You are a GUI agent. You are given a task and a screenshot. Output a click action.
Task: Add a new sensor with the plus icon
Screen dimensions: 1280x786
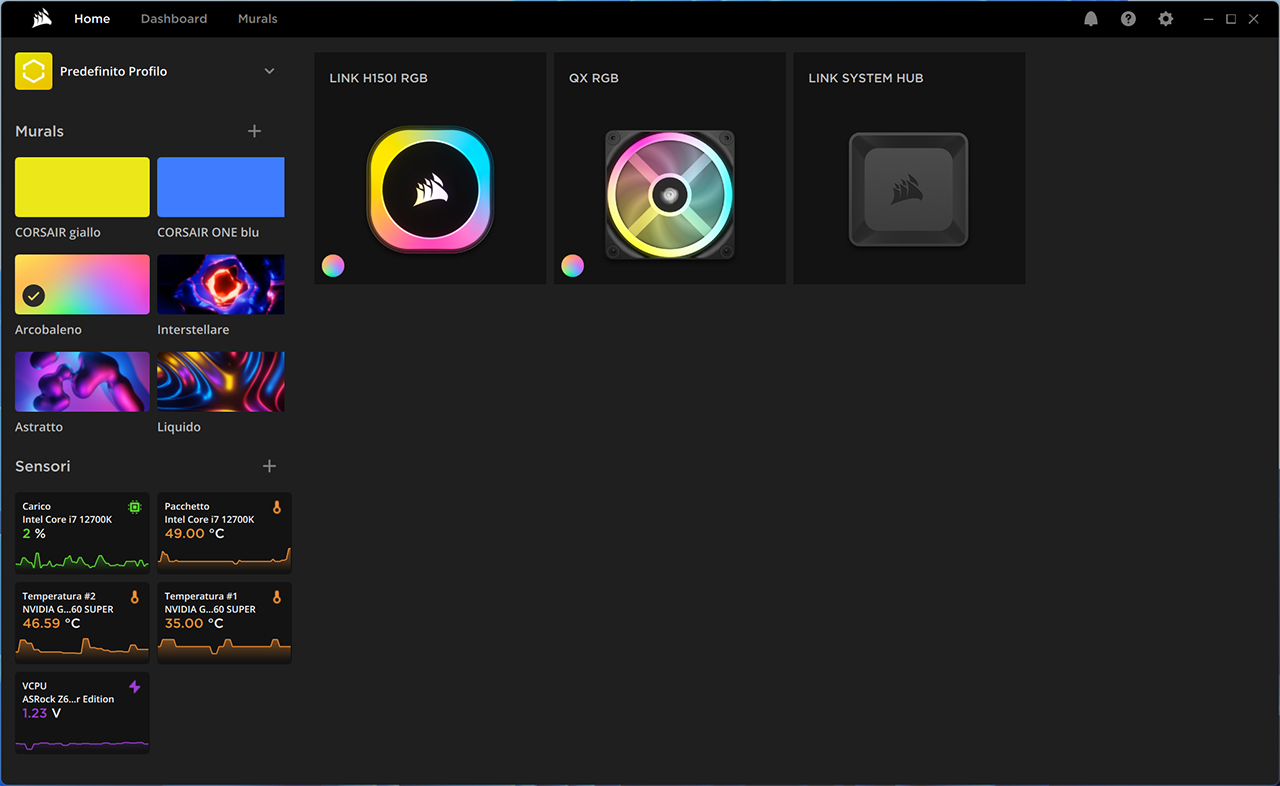coord(269,466)
